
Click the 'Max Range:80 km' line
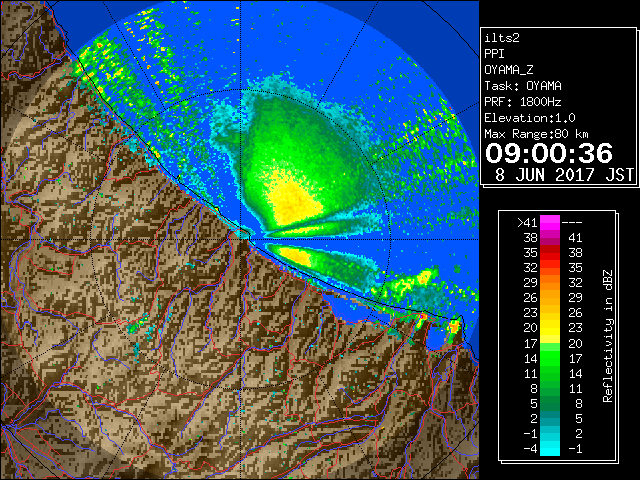[x=536, y=134]
